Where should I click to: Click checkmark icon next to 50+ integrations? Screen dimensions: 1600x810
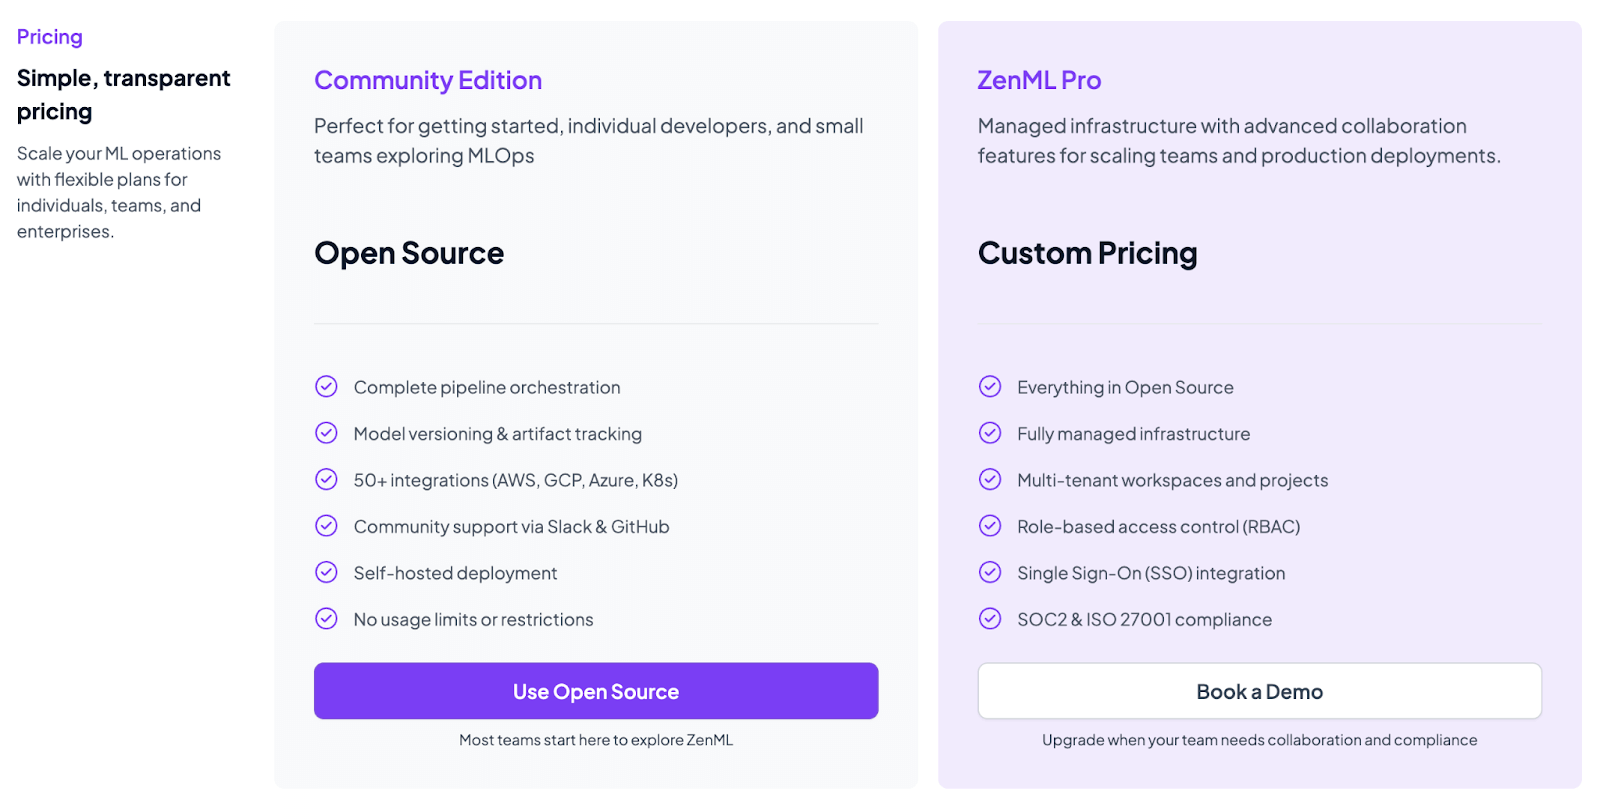pos(326,480)
